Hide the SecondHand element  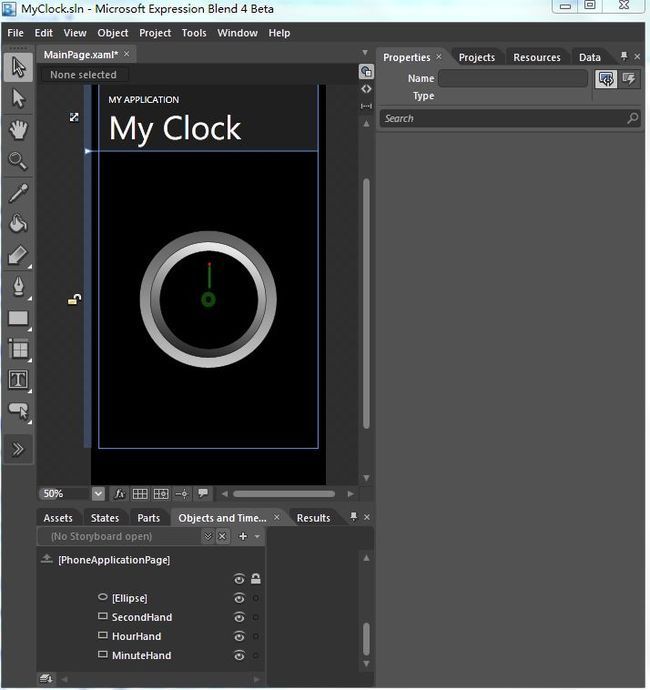pos(239,617)
